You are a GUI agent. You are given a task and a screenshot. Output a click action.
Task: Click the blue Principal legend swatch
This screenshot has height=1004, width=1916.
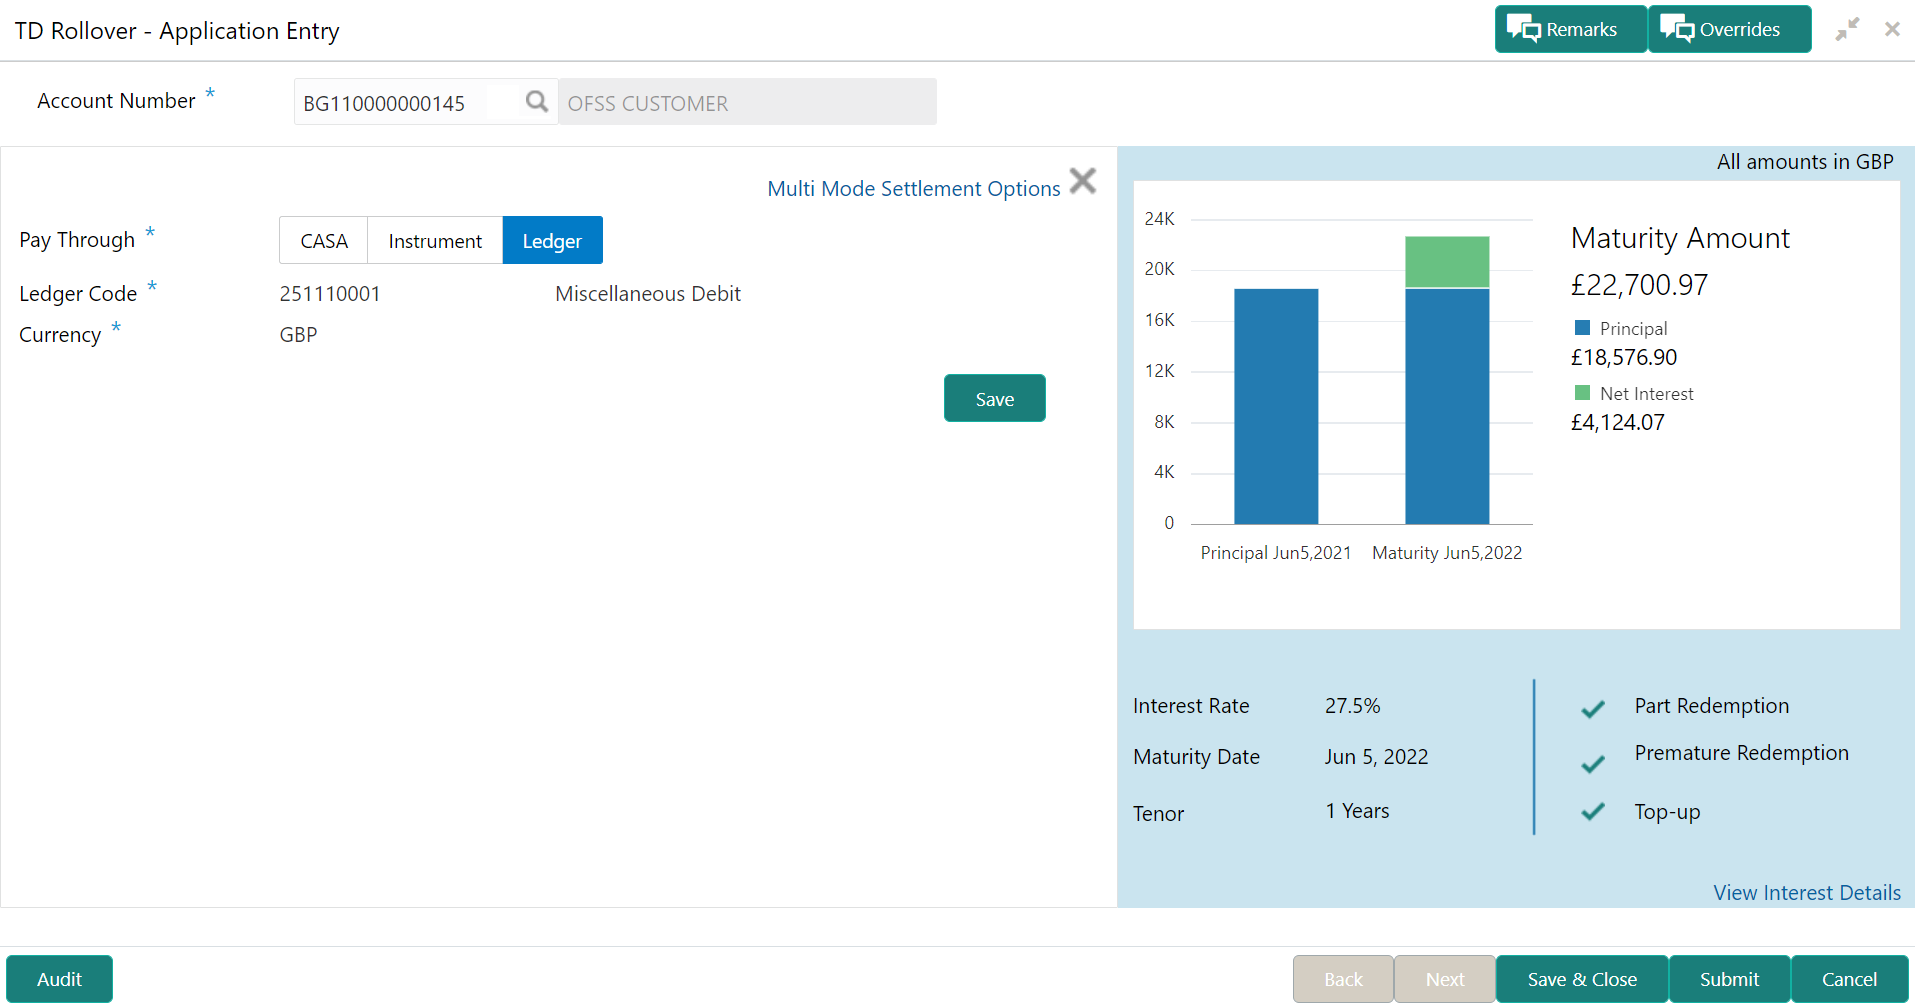(x=1582, y=328)
